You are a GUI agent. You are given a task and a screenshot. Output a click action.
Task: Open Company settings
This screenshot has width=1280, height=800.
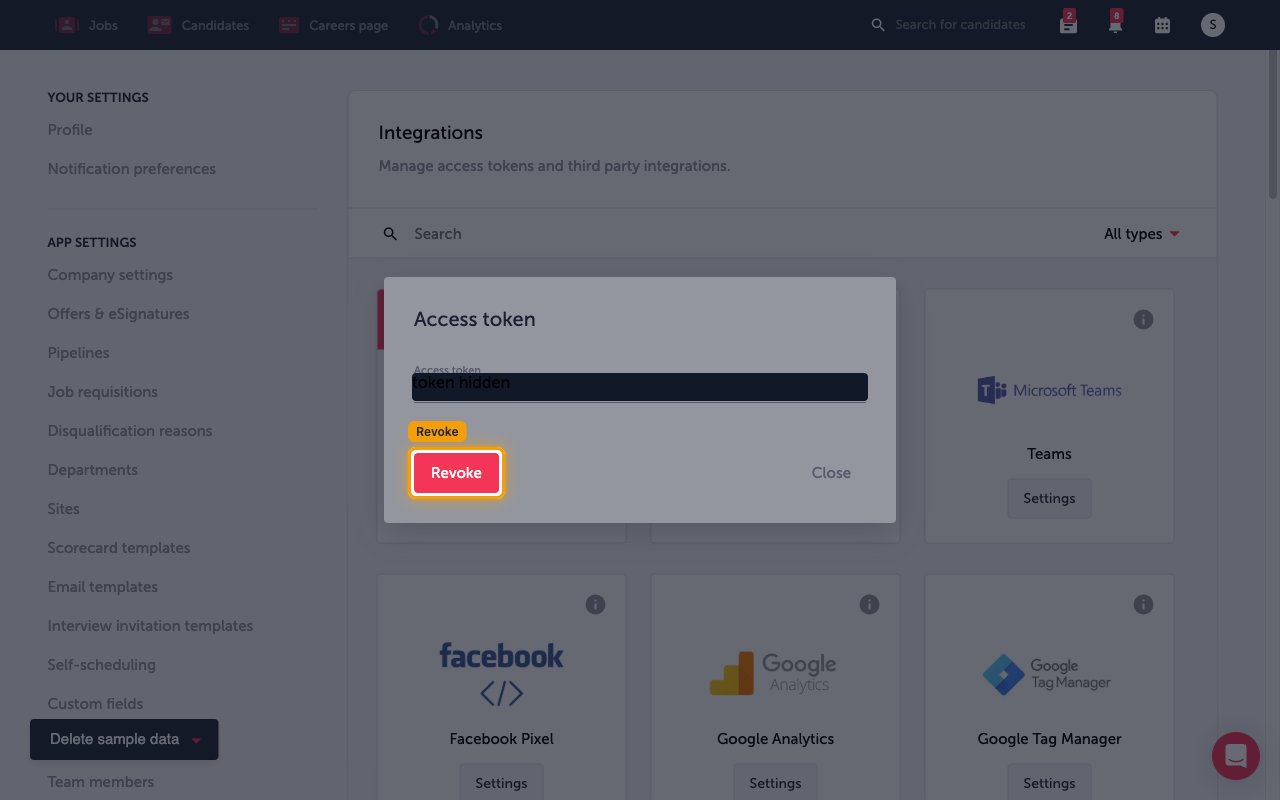tap(110, 275)
